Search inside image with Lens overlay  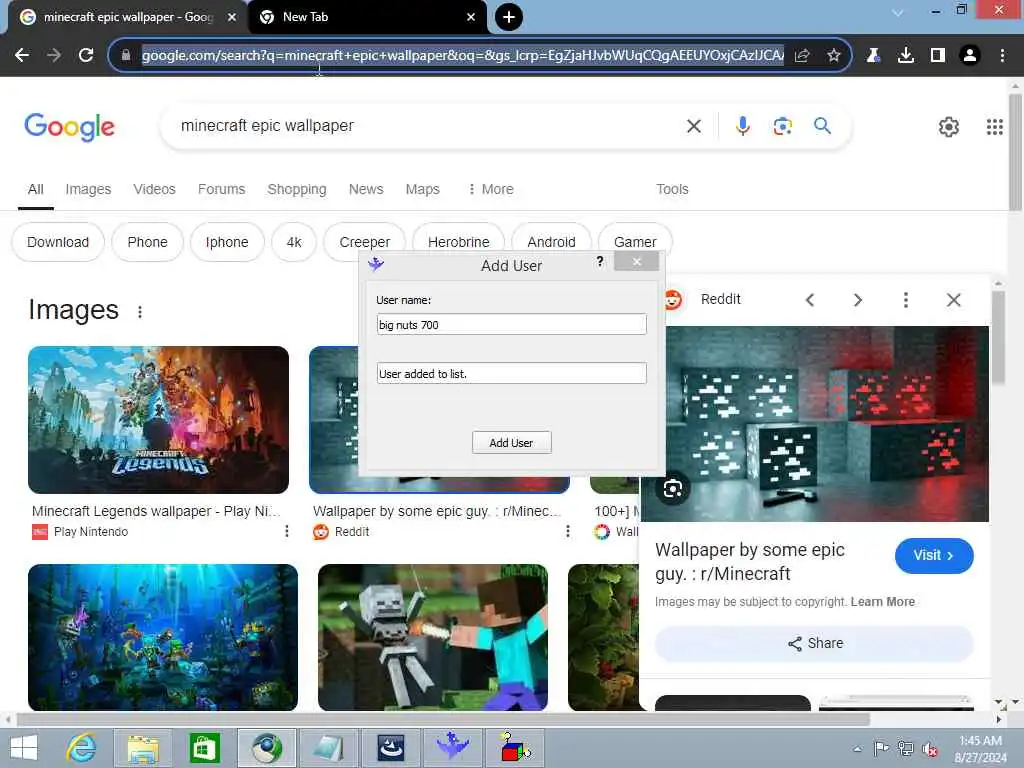673,488
